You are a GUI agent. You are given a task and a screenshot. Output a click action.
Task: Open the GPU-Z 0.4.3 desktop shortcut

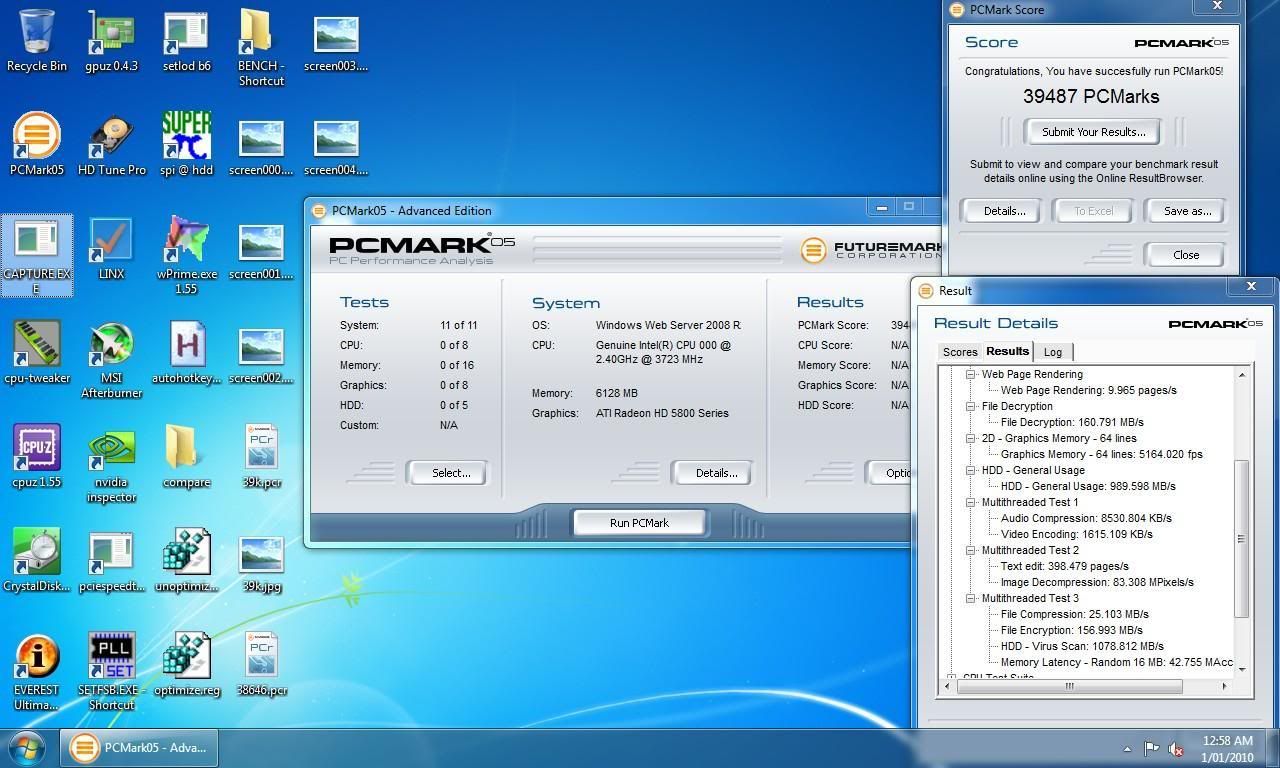click(x=111, y=35)
